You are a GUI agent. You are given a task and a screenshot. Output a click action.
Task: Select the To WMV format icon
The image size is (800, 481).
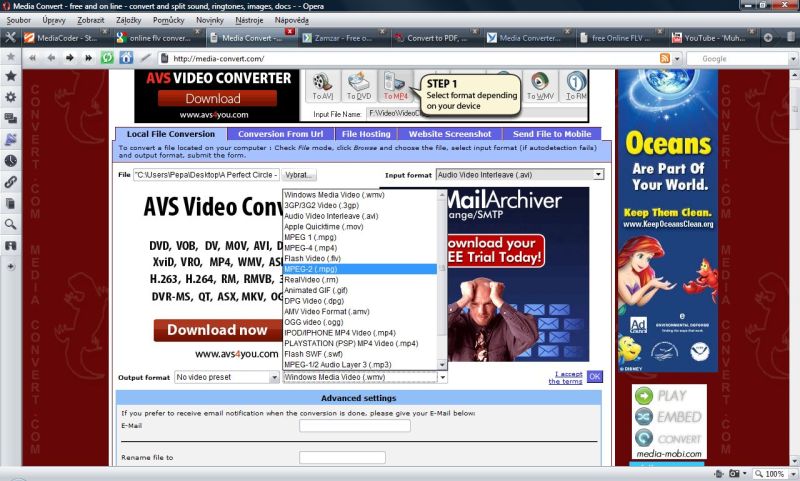[x=540, y=86]
